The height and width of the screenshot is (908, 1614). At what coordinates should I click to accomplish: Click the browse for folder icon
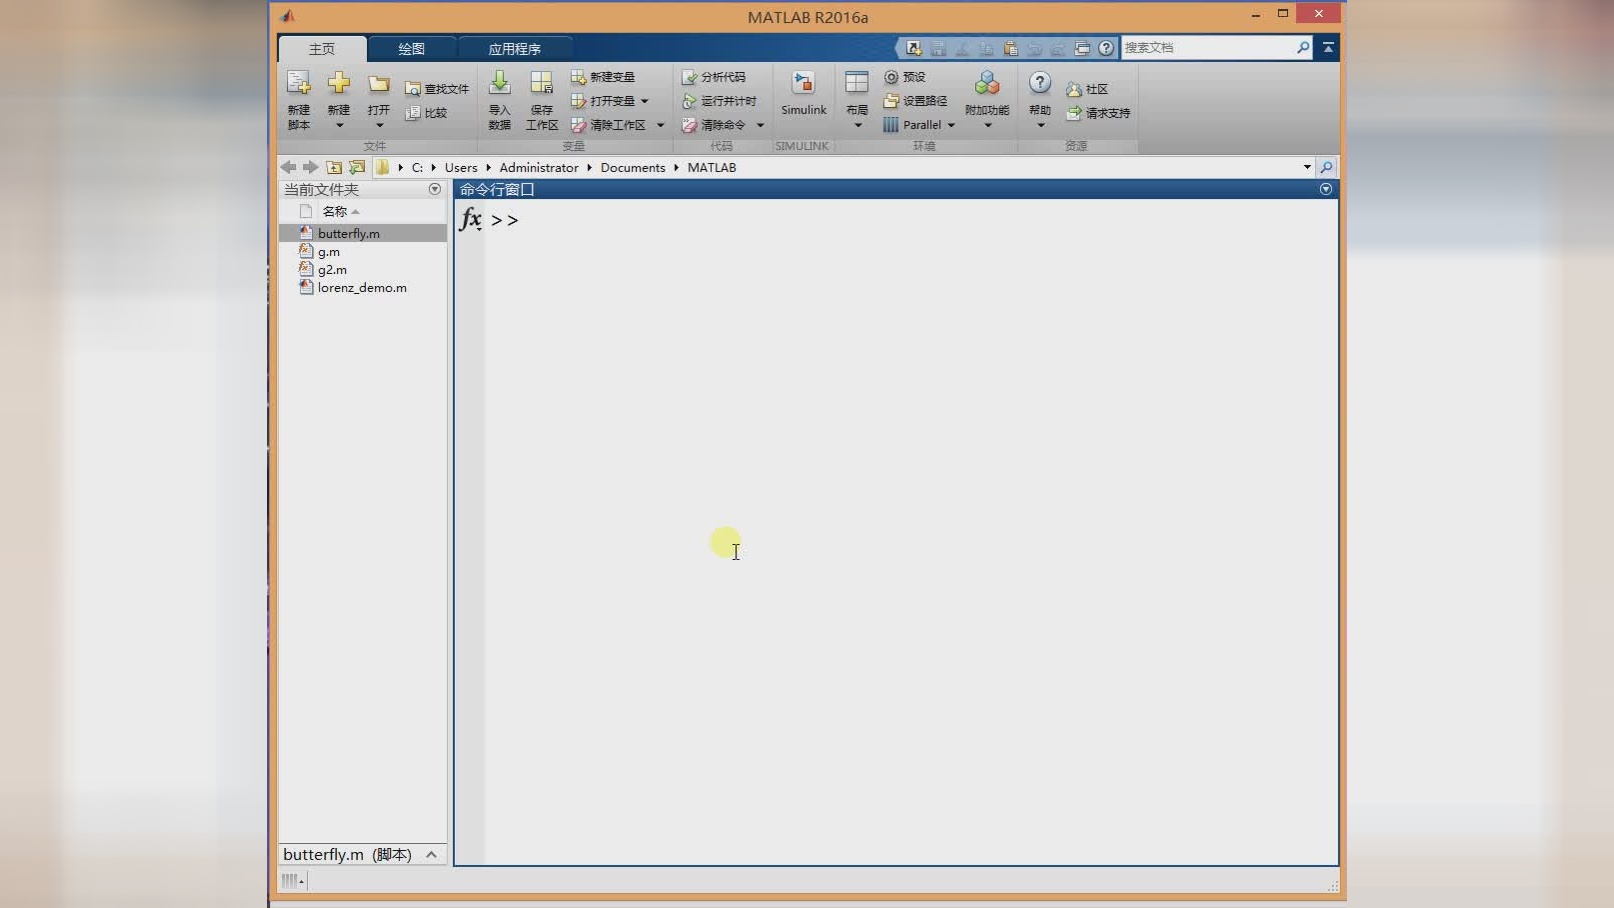point(357,167)
